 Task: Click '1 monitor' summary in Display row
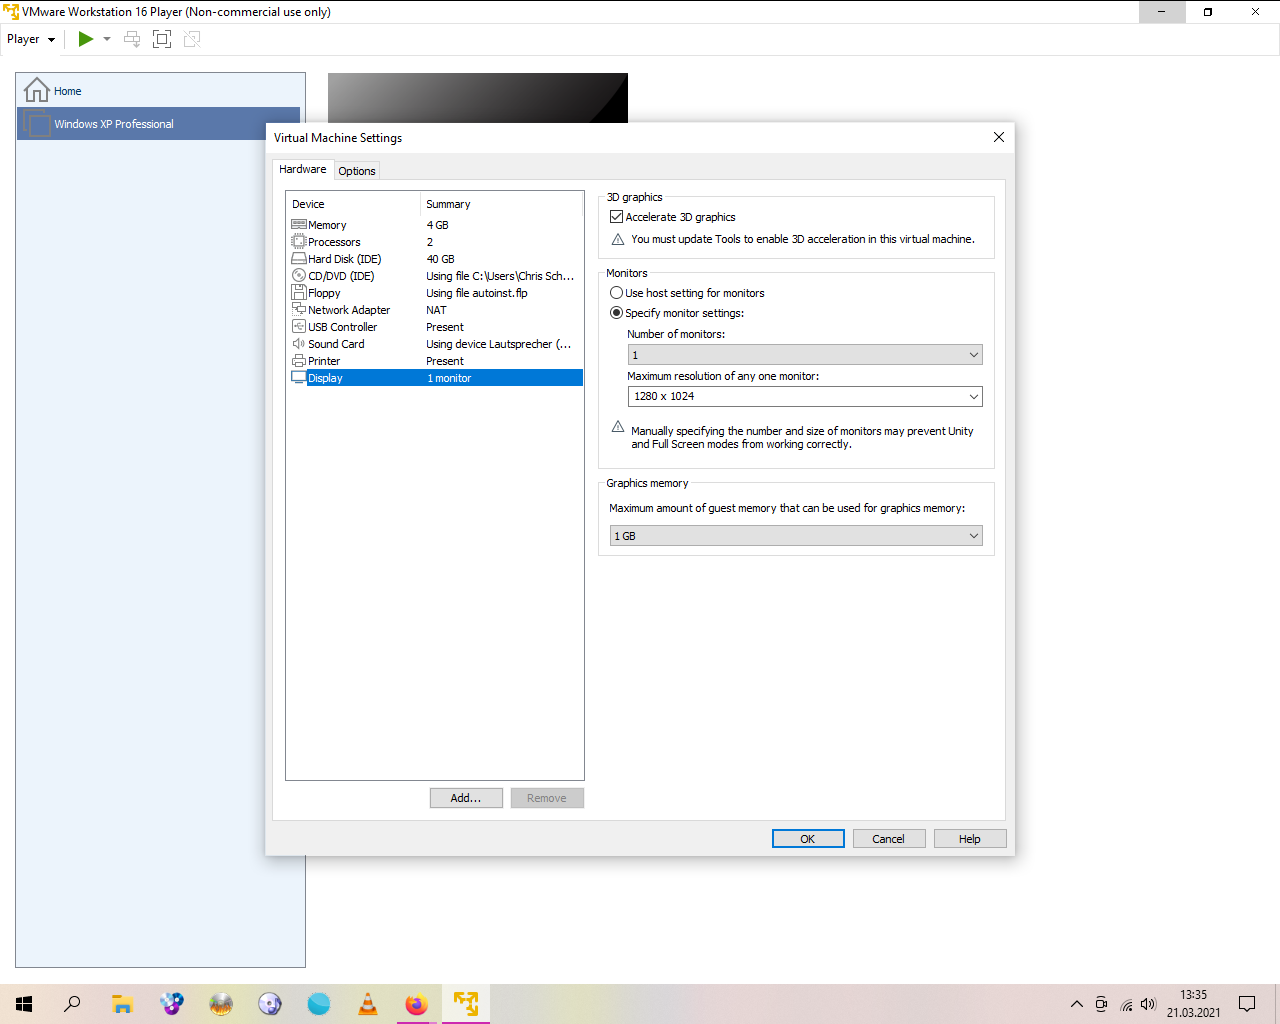[x=449, y=378]
